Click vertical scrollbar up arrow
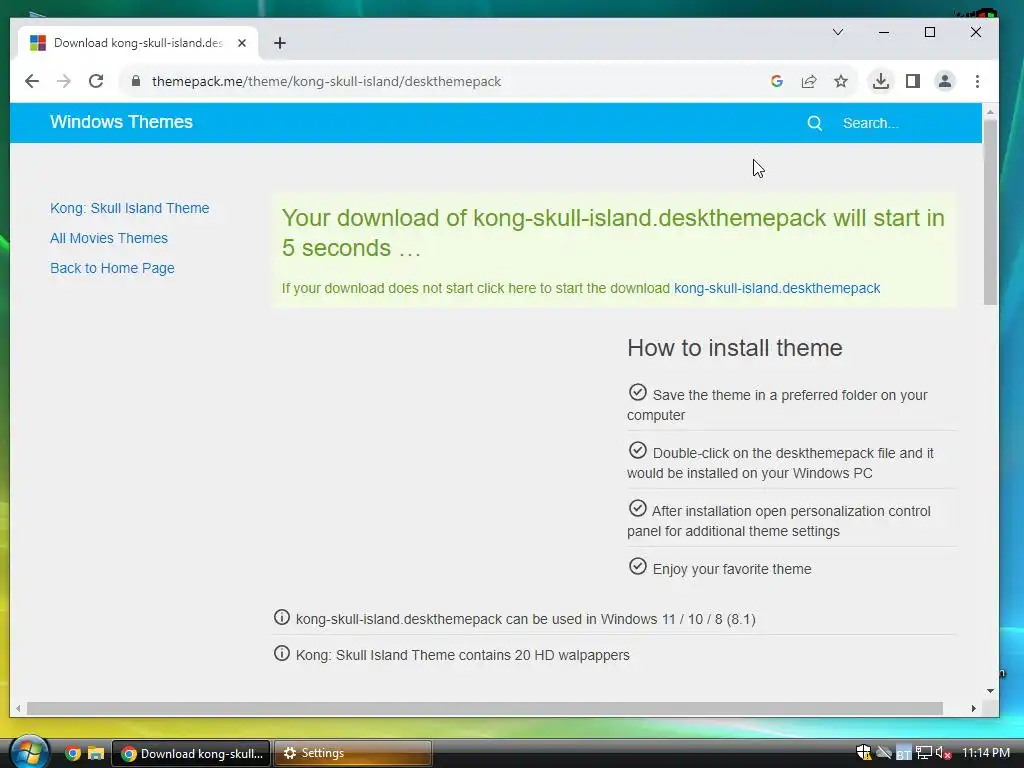This screenshot has height=768, width=1024. coord(990,112)
